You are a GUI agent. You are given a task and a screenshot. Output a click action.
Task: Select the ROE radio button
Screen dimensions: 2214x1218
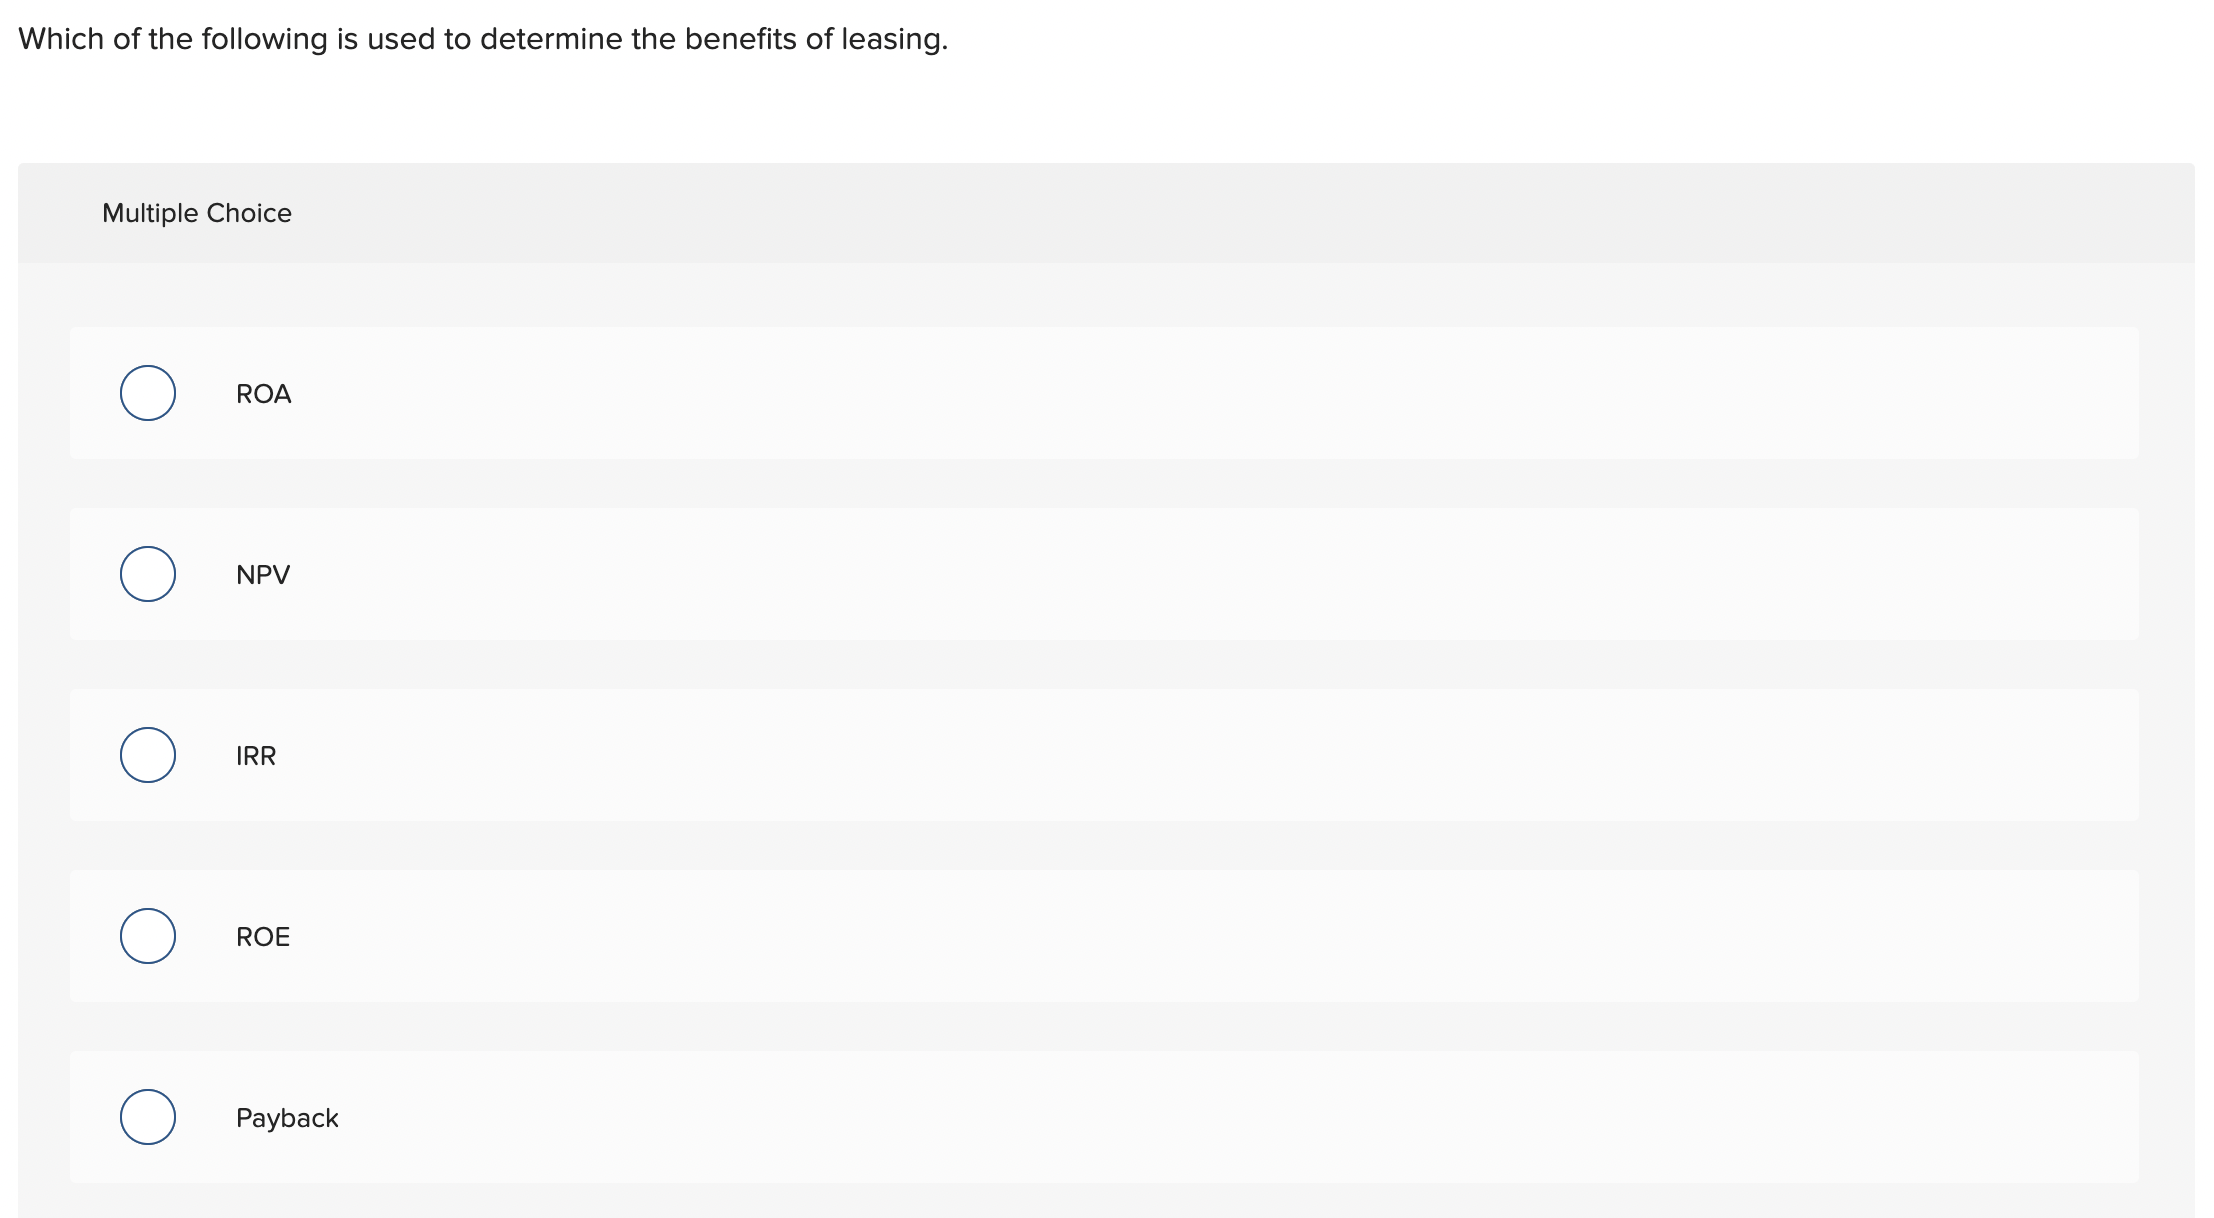147,936
